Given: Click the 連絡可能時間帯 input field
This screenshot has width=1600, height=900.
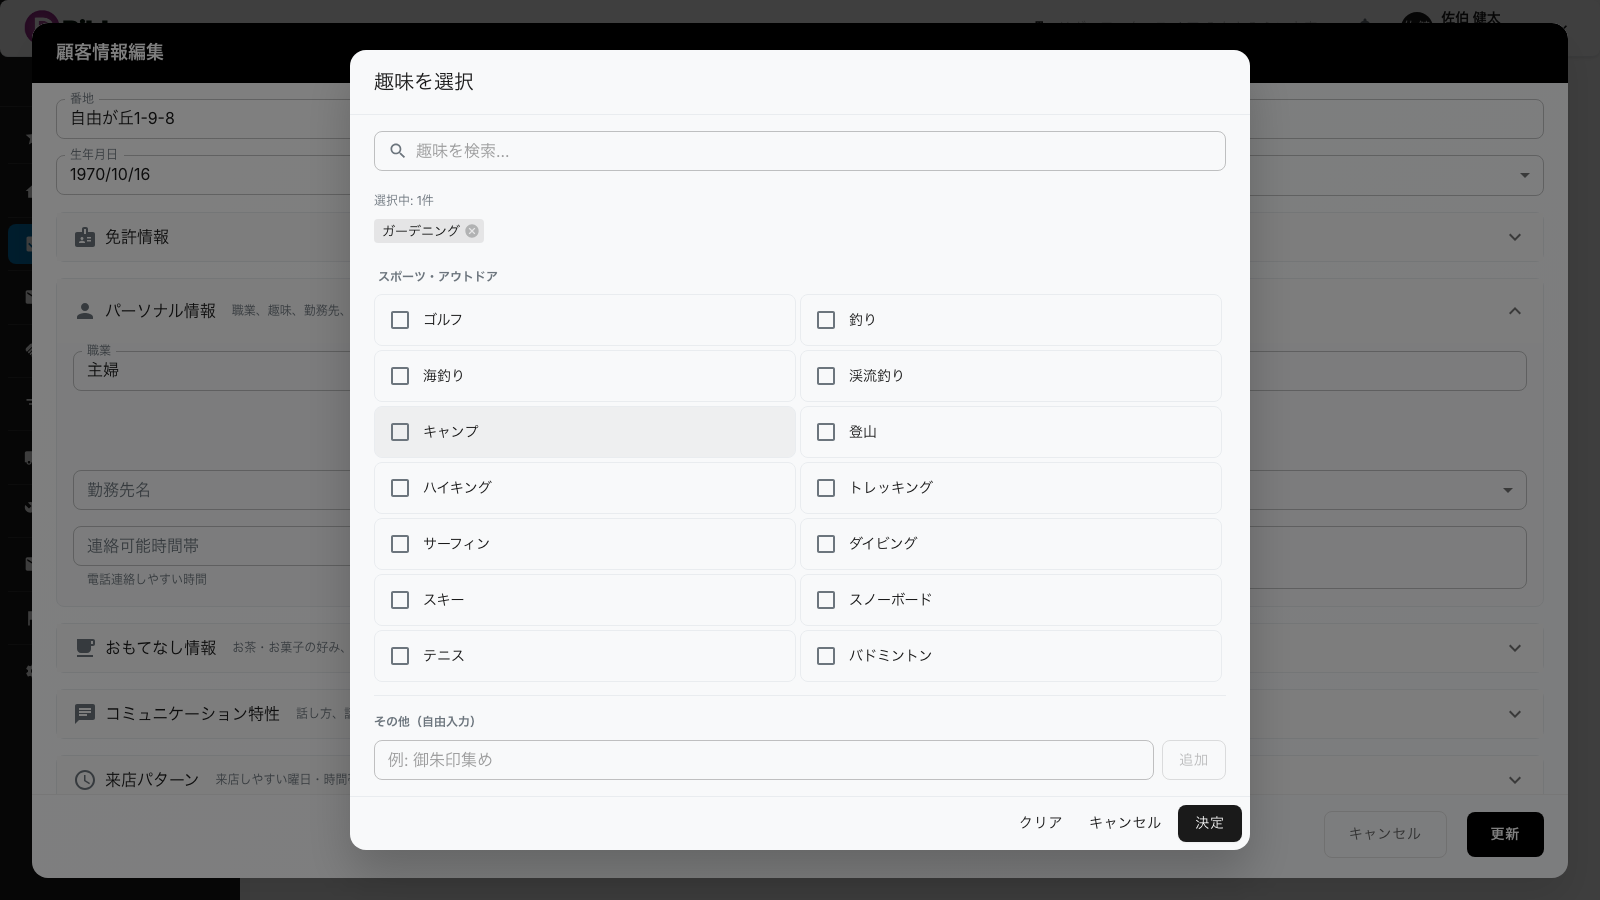Looking at the screenshot, I should (211, 546).
